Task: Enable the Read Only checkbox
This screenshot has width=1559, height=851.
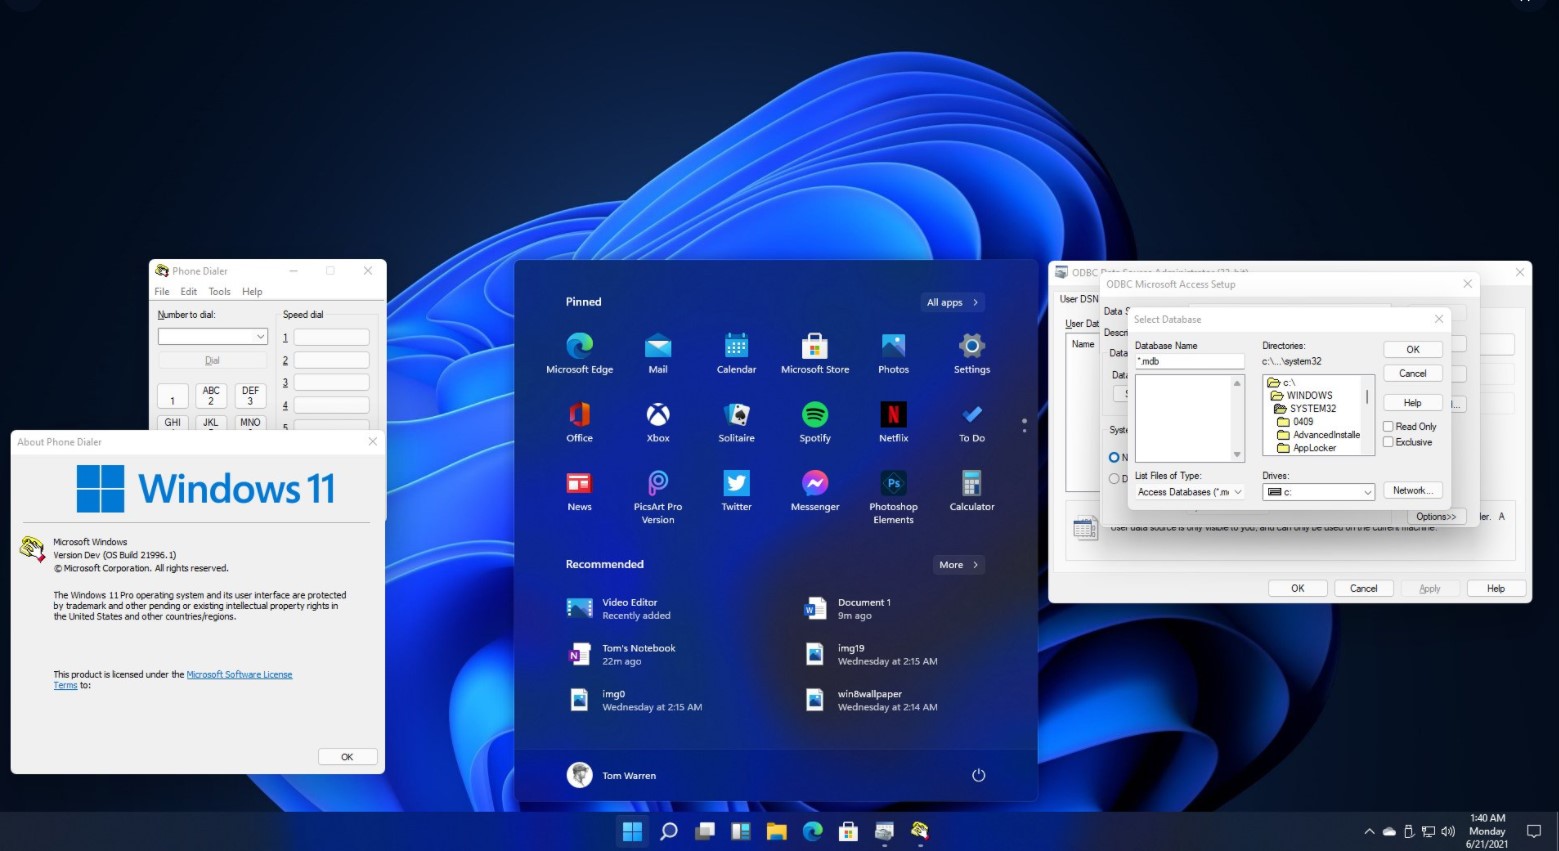Action: coord(1388,426)
